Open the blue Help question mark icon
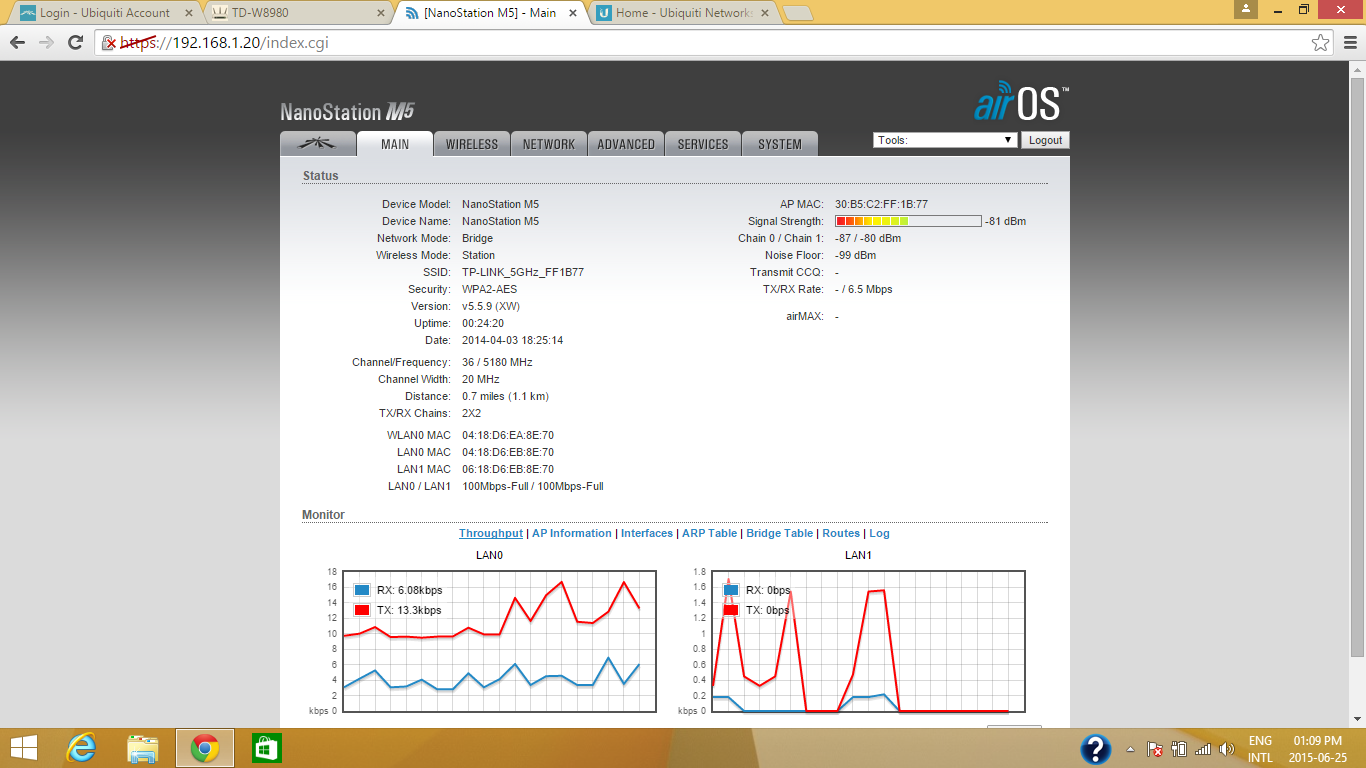Screen dimensions: 1366x768 point(1096,749)
